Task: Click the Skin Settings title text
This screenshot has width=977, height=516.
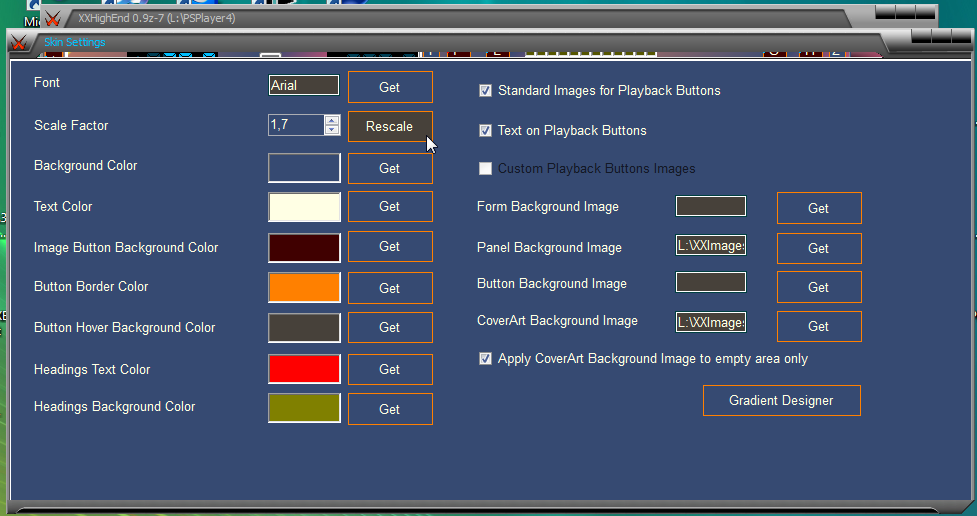Action: 75,42
